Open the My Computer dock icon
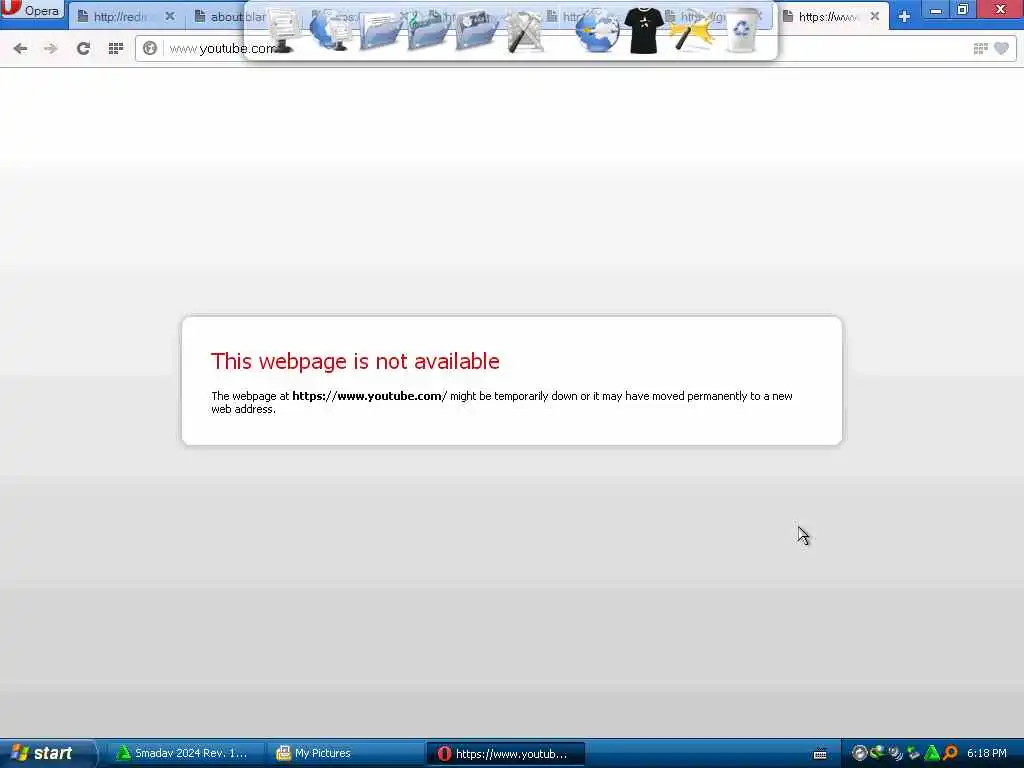Image resolution: width=1024 pixels, height=768 pixels. point(283,29)
